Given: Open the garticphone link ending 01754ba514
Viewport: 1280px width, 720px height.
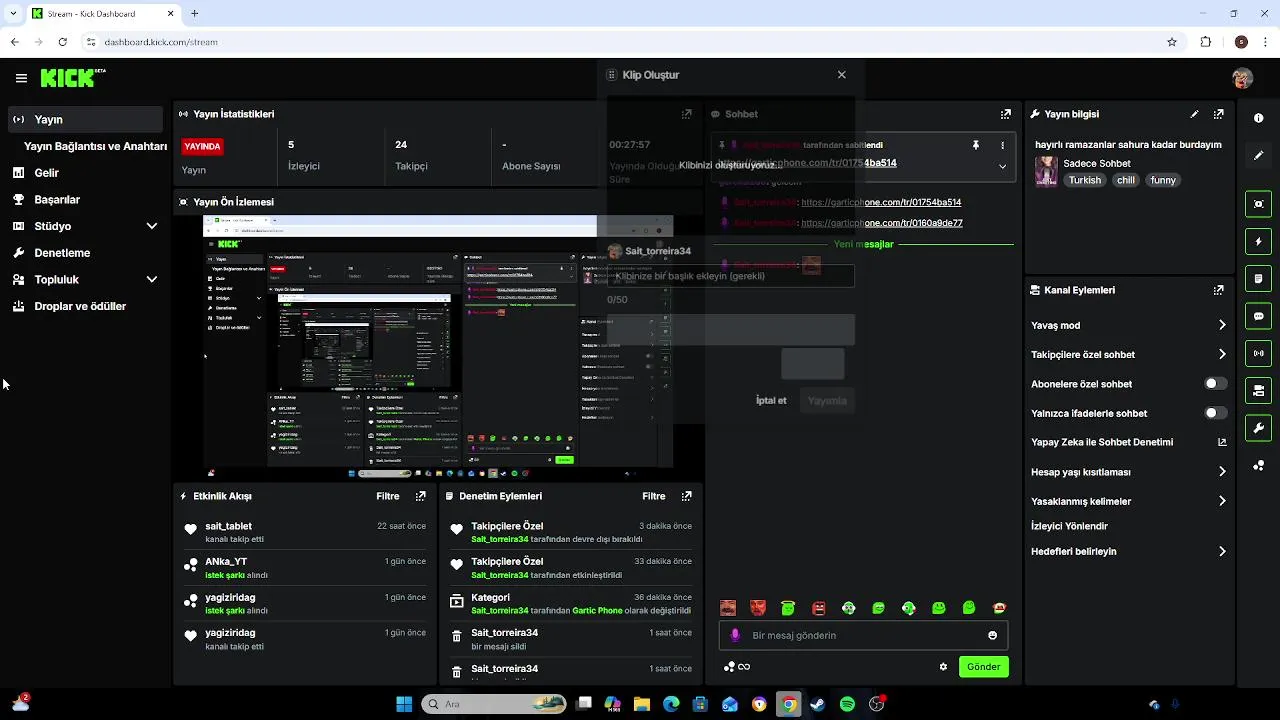Looking at the screenshot, I should click(x=881, y=202).
